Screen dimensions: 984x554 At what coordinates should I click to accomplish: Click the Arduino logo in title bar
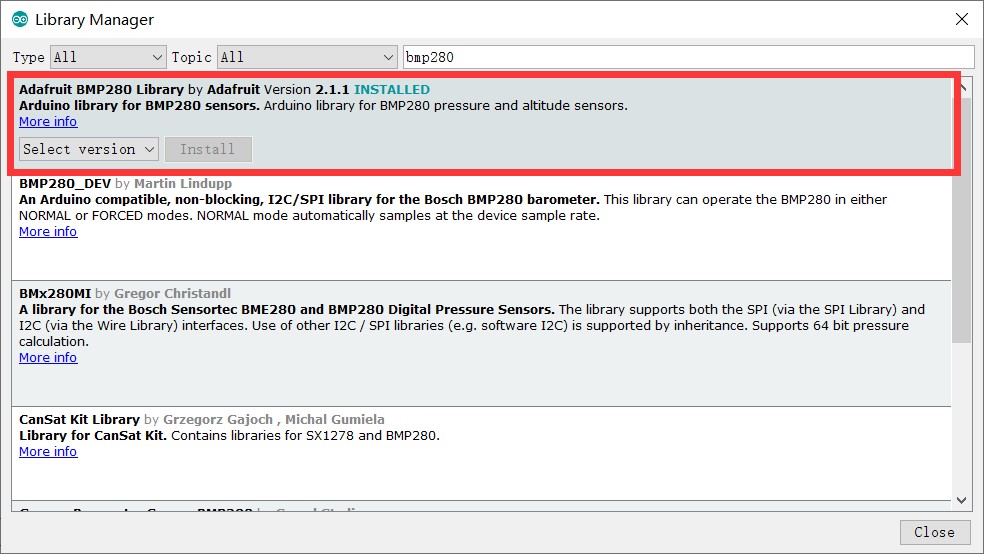tap(20, 19)
